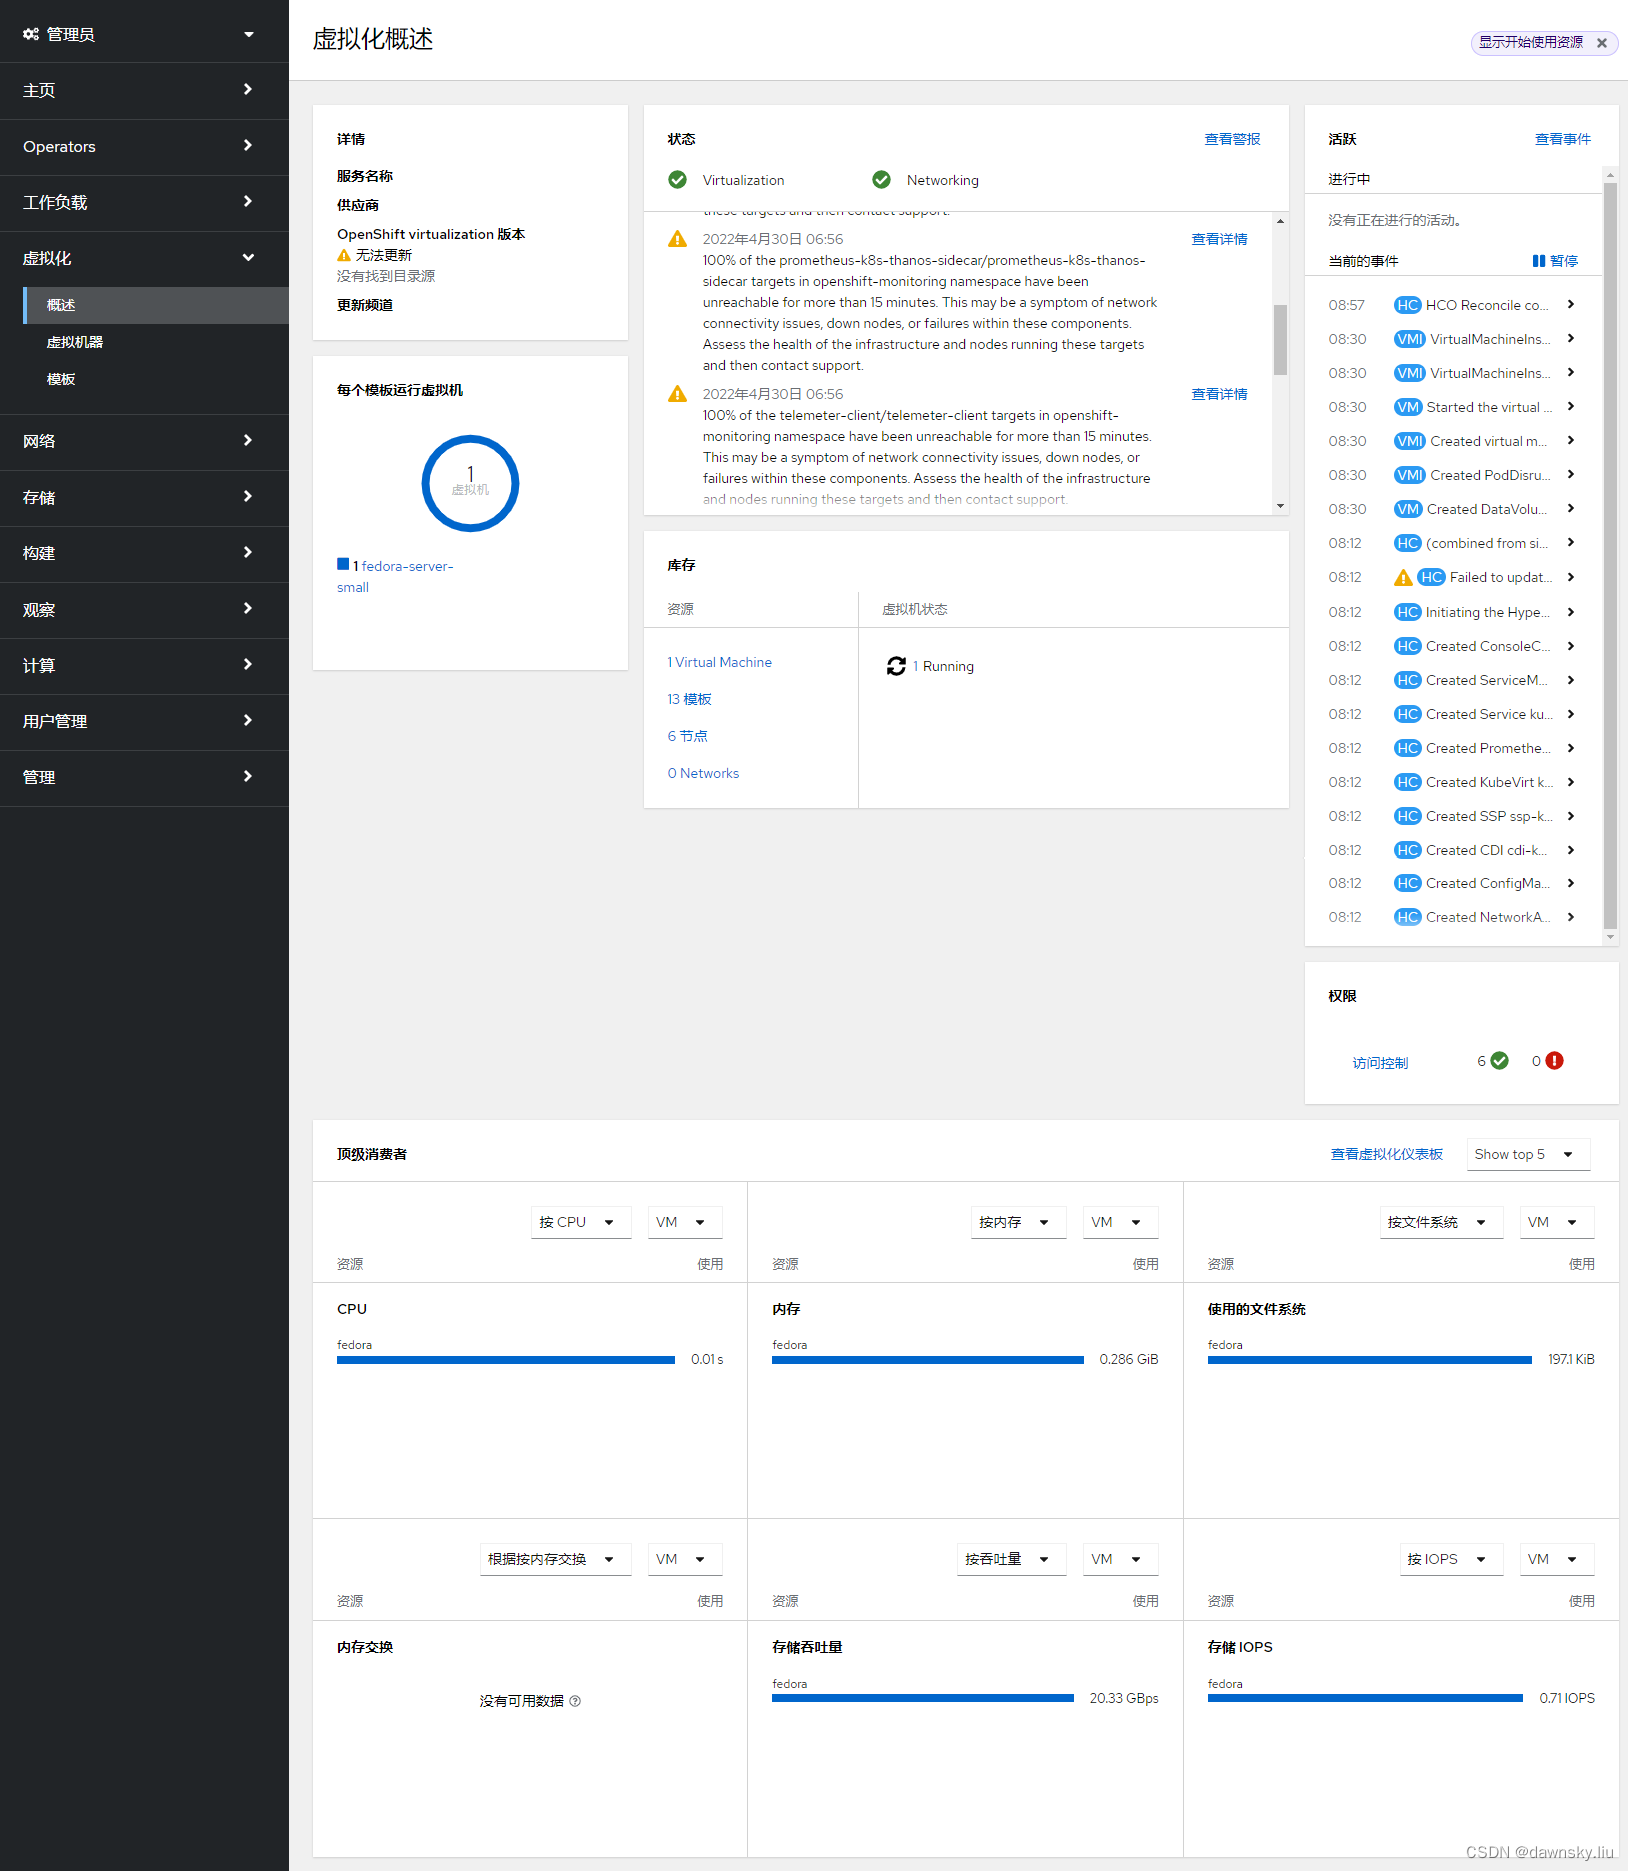The height and width of the screenshot is (1871, 1628).
Task: Open the 查看警报 link in the status panel
Action: 1232,139
